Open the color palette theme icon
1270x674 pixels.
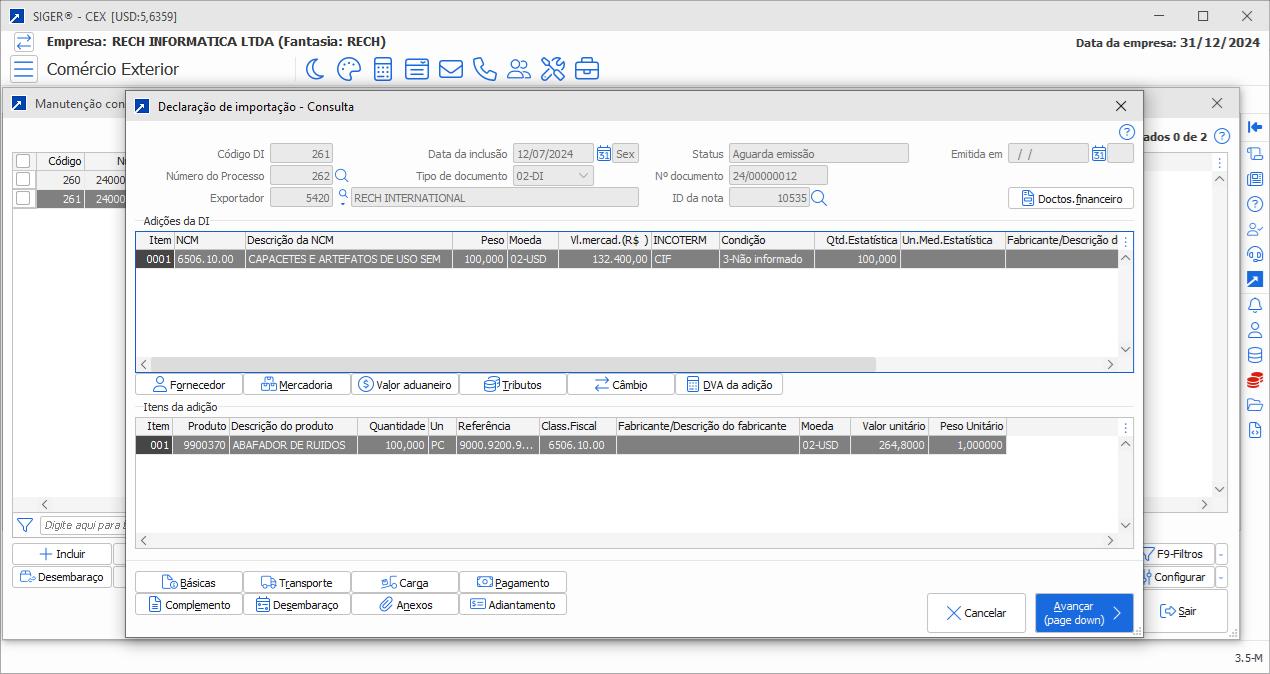[348, 69]
